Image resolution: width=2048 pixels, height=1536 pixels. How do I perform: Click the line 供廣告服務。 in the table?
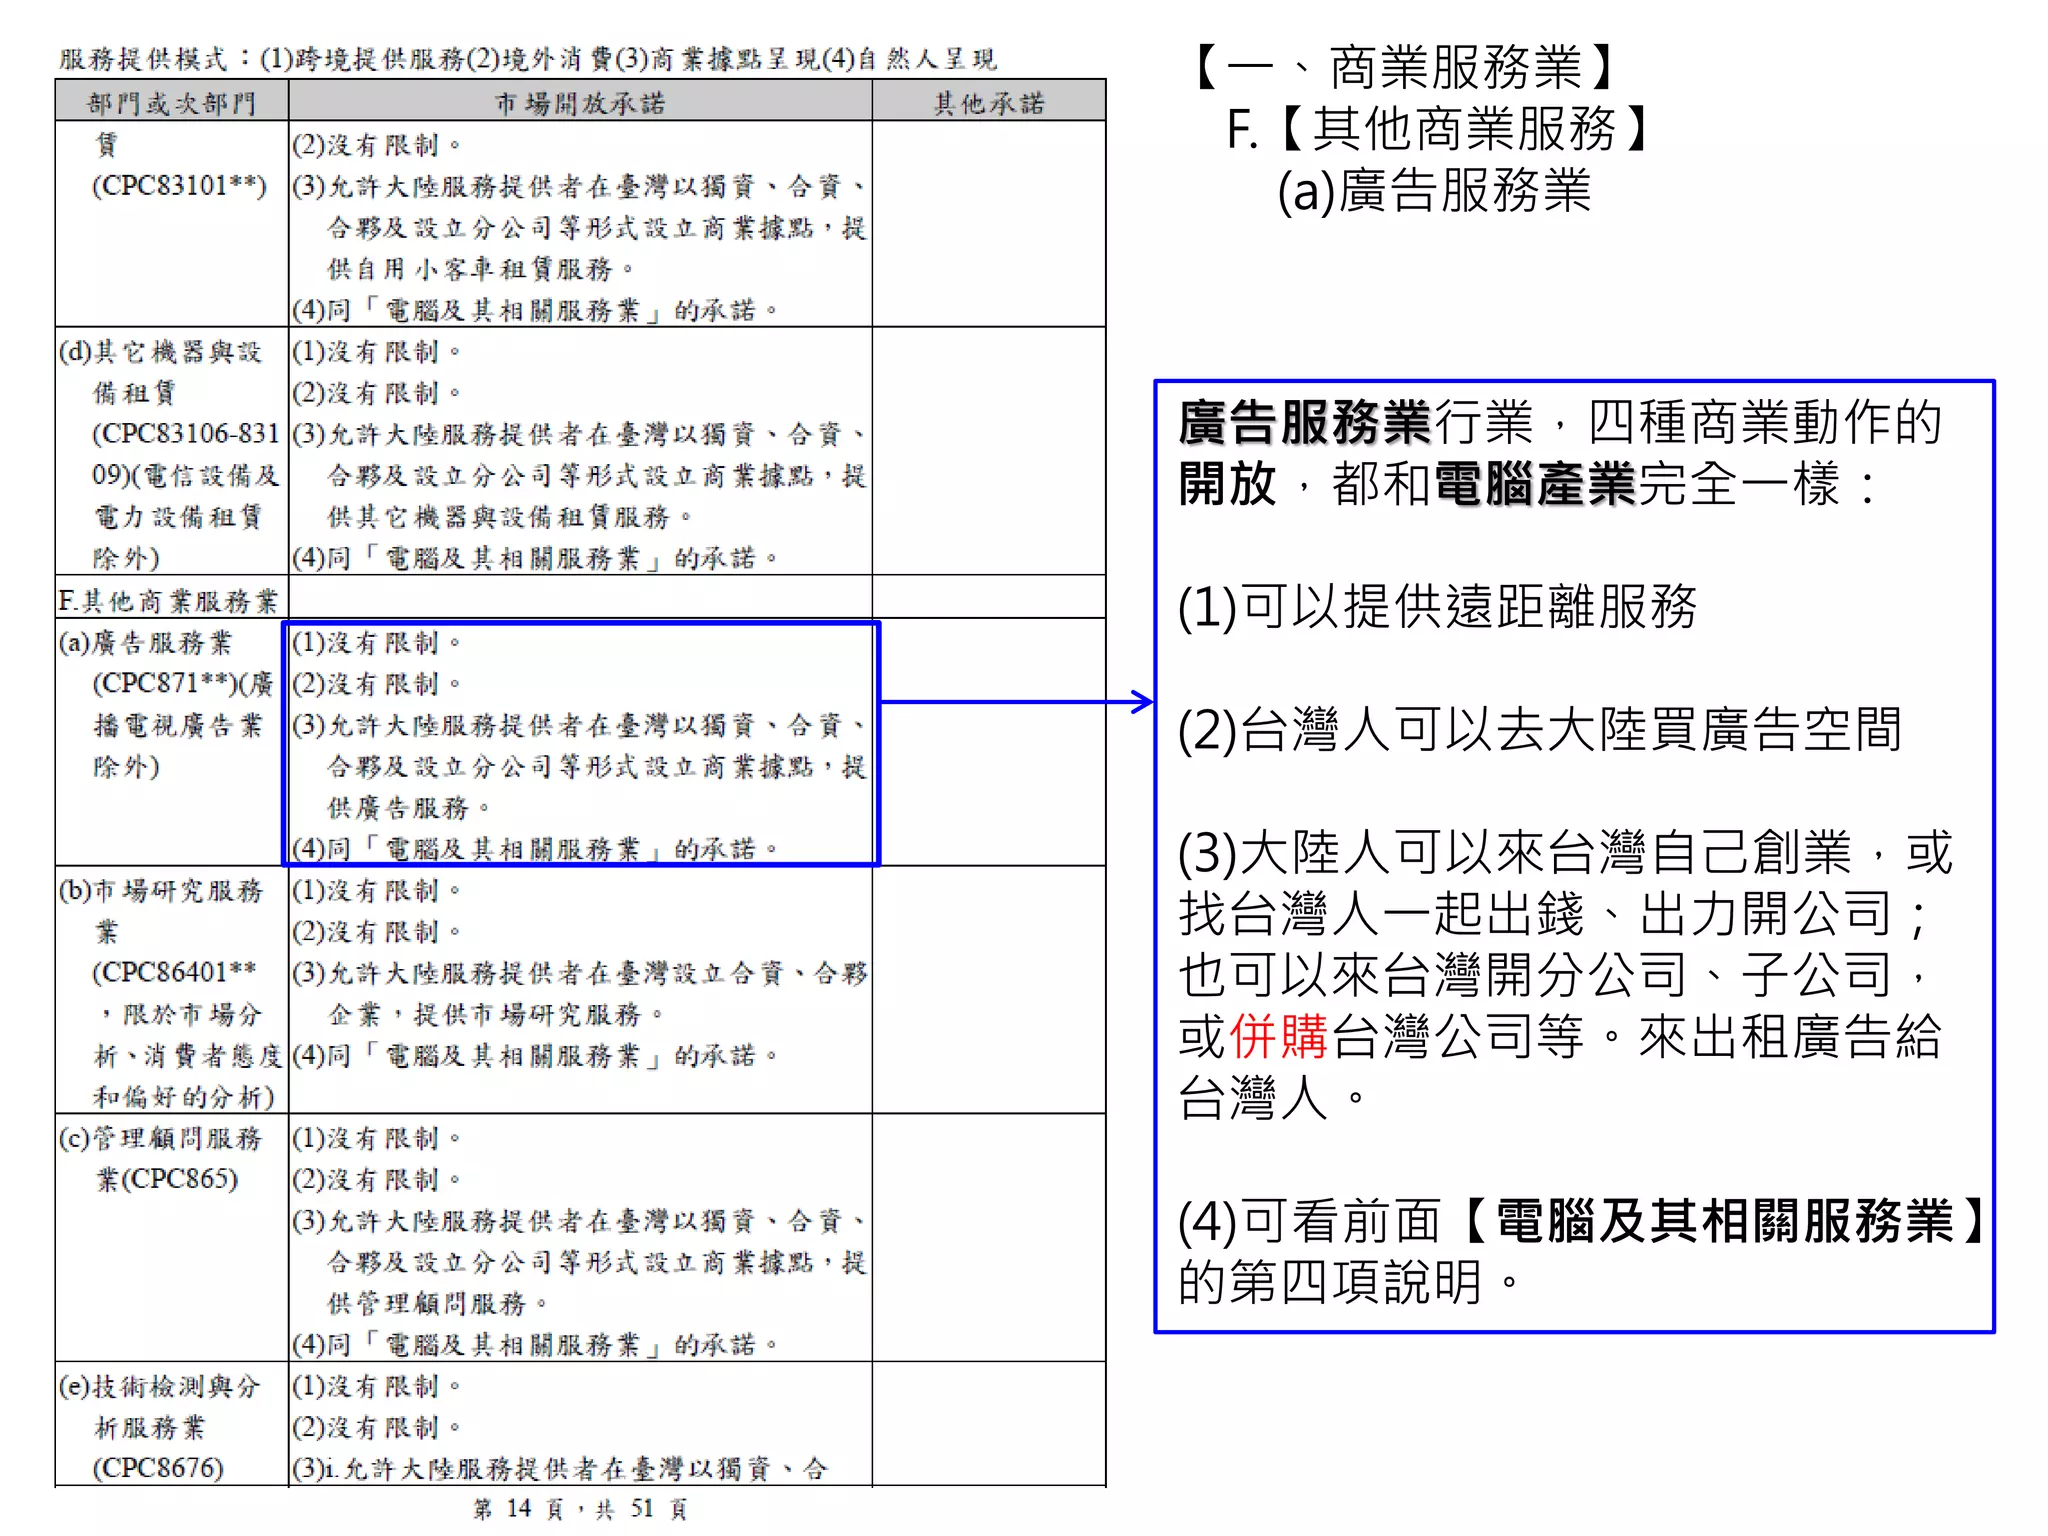[x=408, y=807]
